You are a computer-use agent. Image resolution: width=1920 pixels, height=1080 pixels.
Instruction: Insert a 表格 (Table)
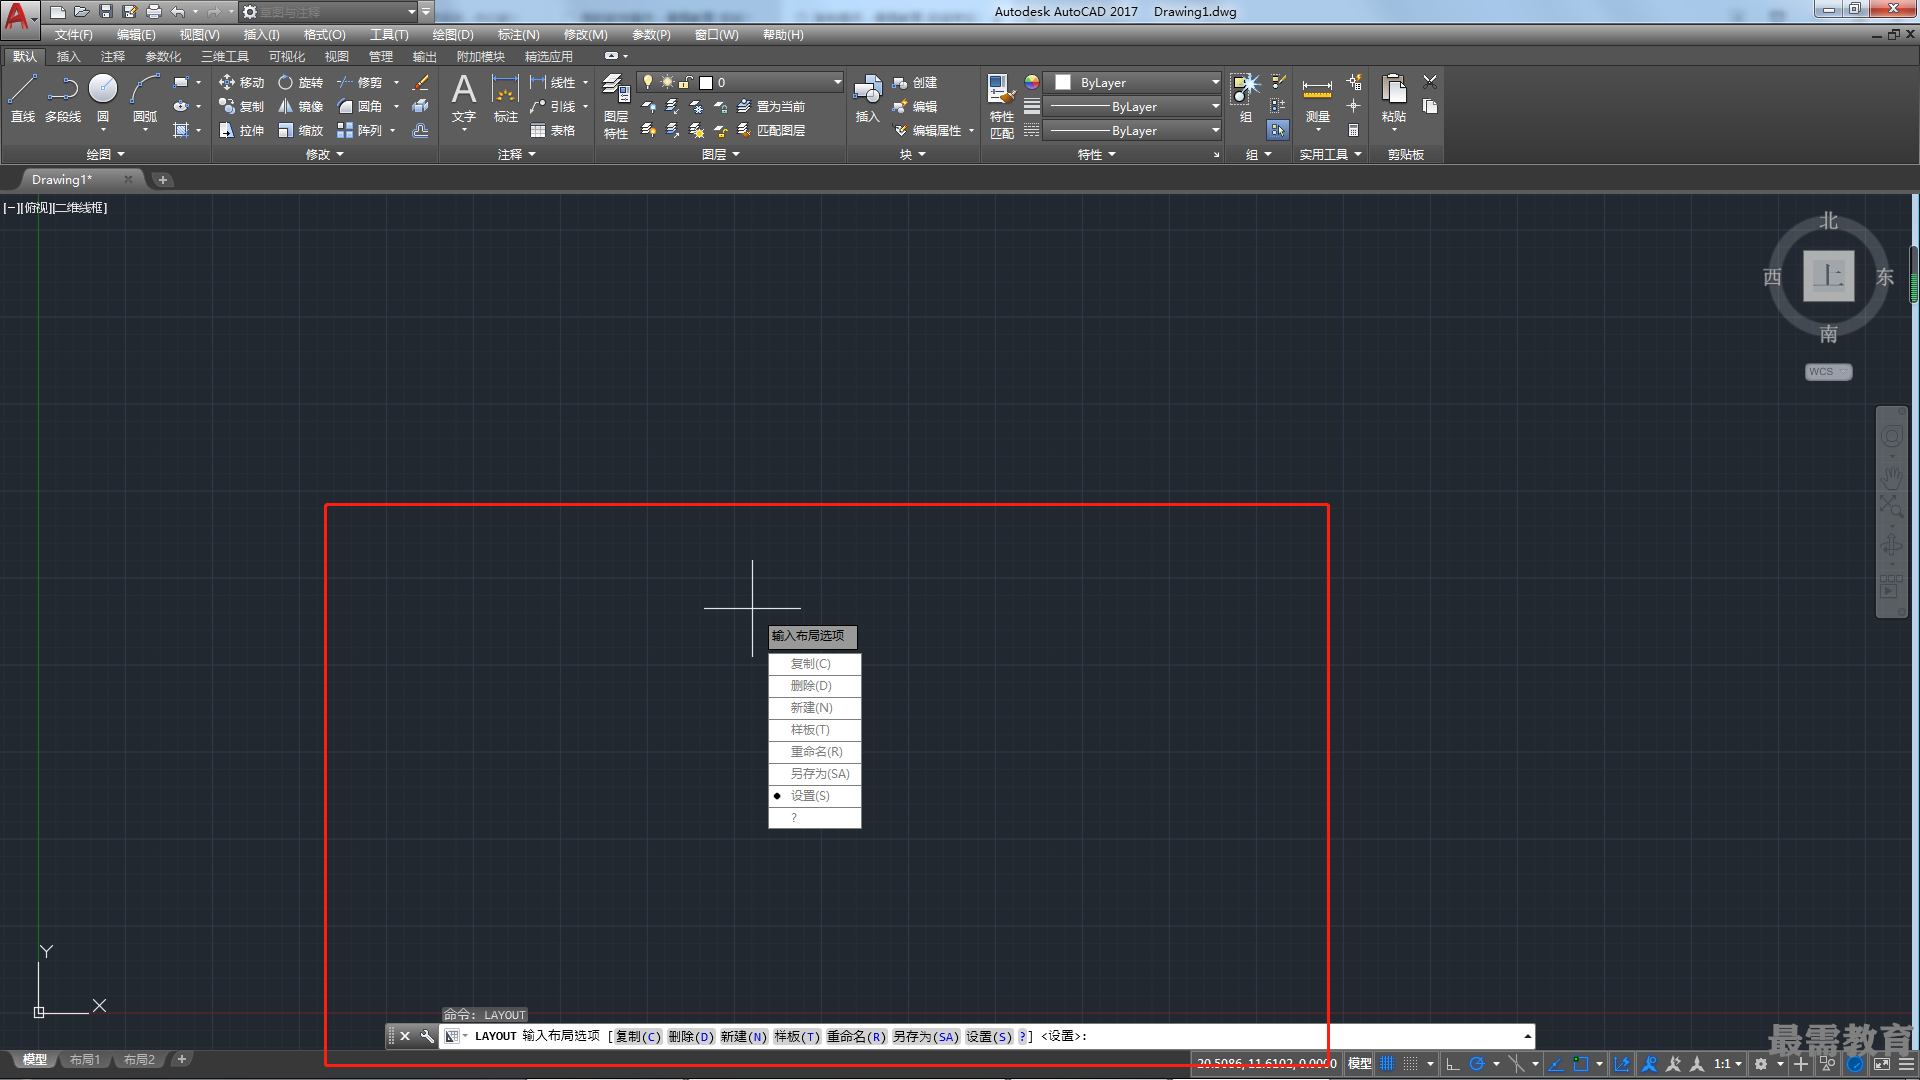pos(552,130)
